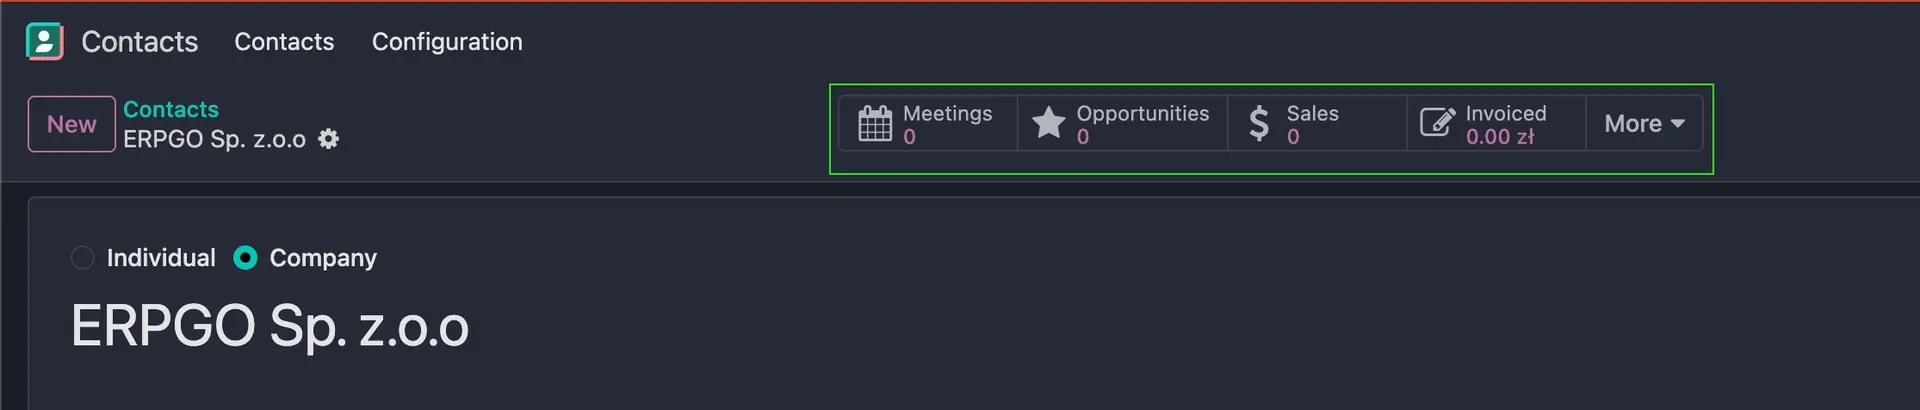Open the Contacts menu in the navbar

tap(284, 41)
